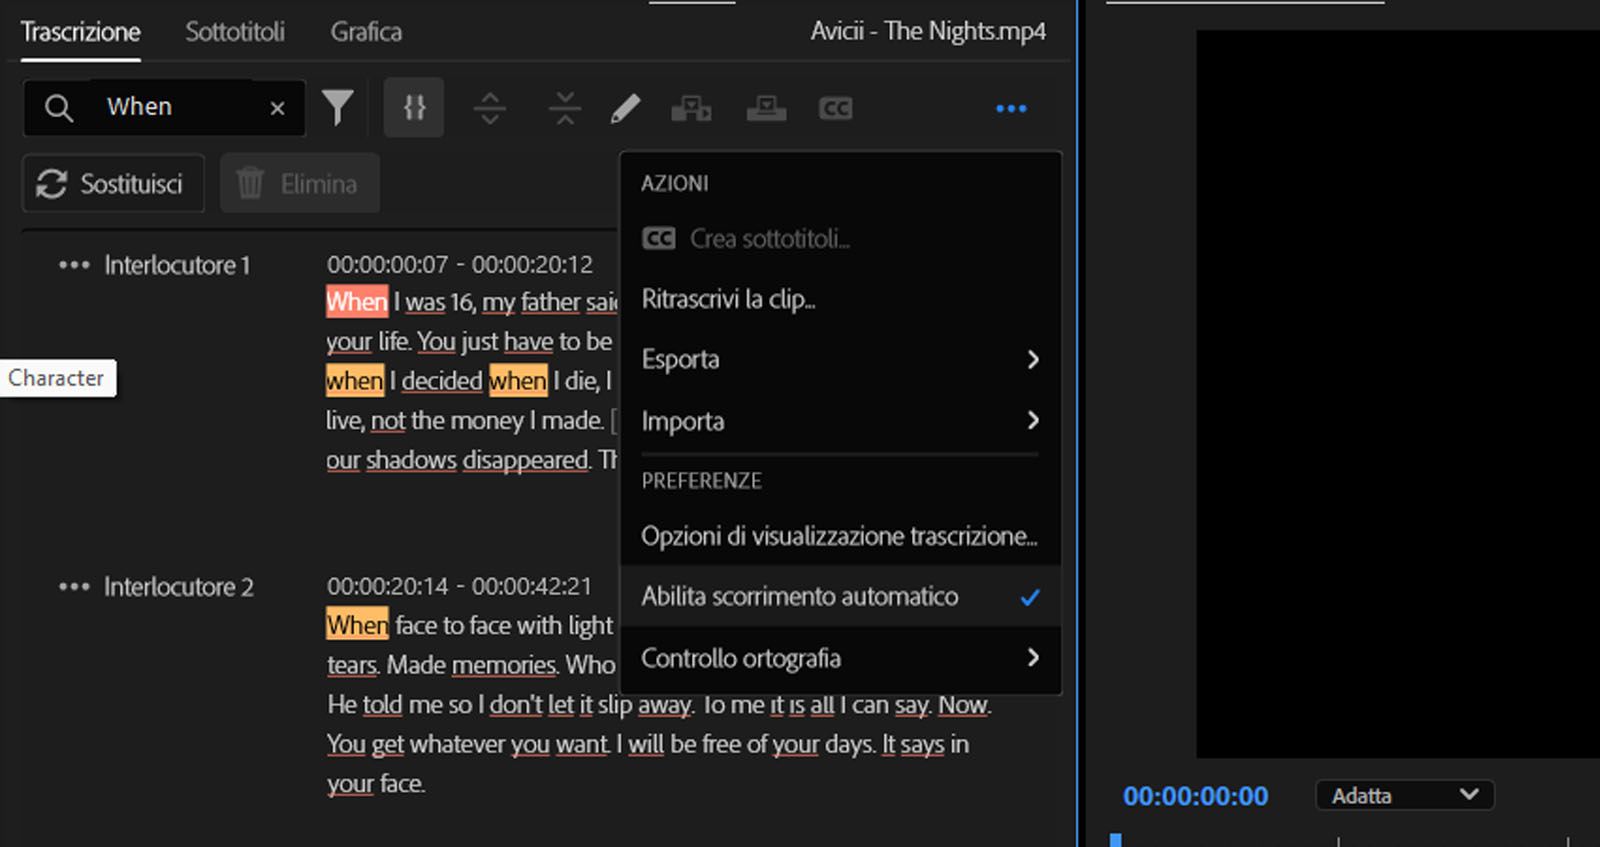
Task: Click timestamp 00:00:00:07 - 00:00:20:12
Action: coord(459,264)
